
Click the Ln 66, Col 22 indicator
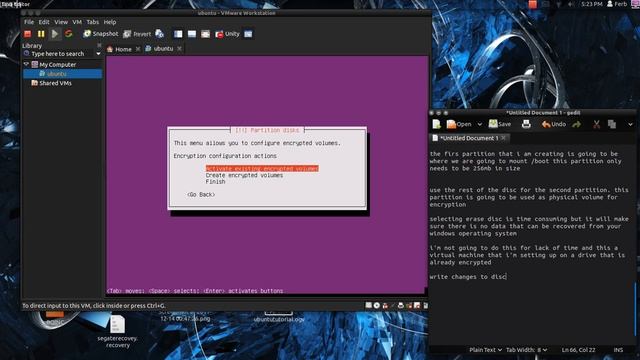578,350
